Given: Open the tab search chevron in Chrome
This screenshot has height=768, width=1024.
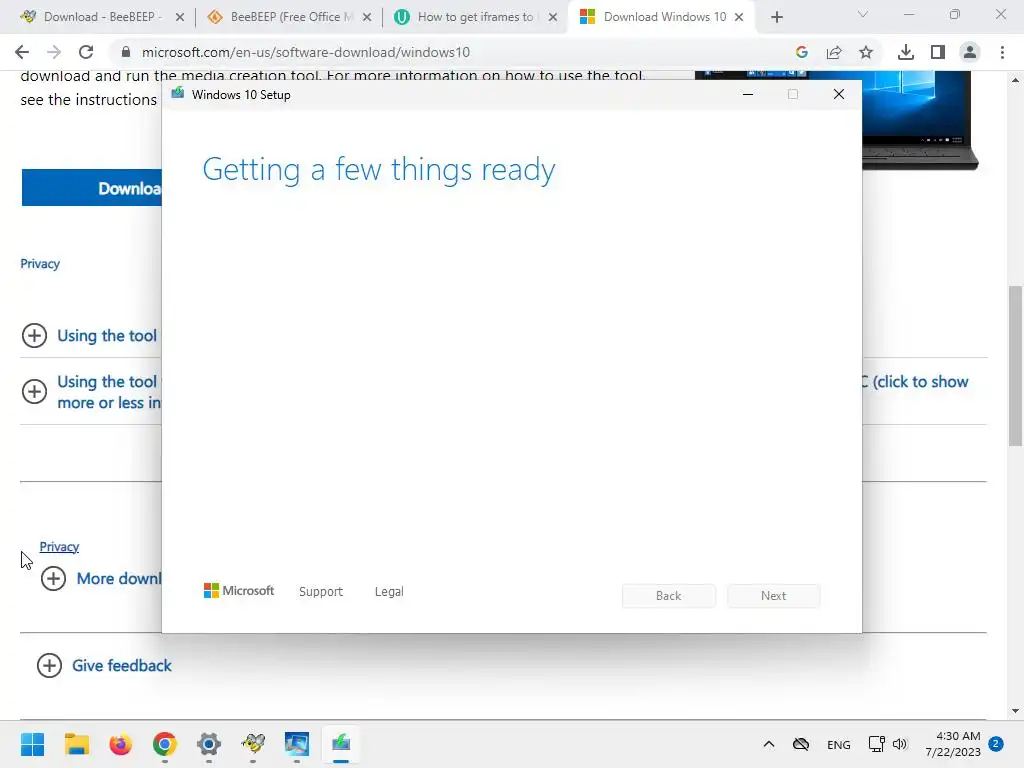Looking at the screenshot, I should (863, 14).
